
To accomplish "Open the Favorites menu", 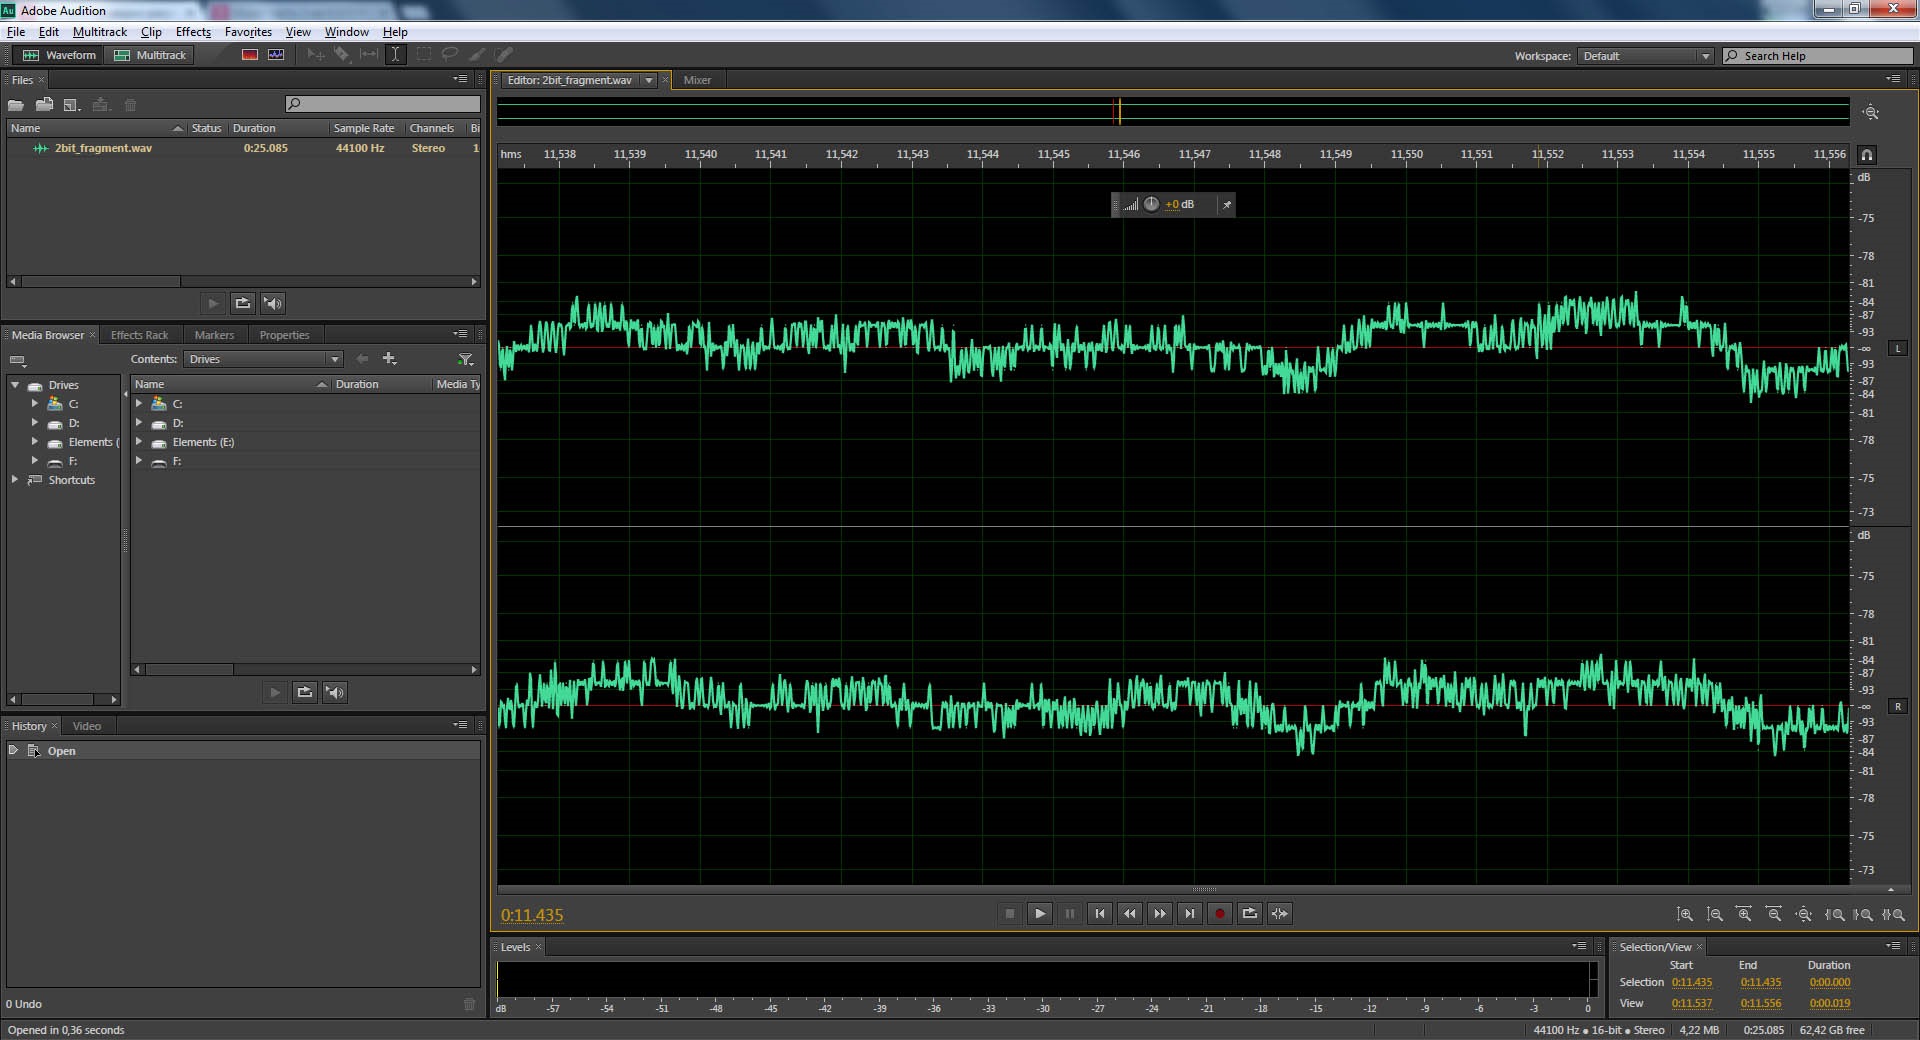I will 248,32.
